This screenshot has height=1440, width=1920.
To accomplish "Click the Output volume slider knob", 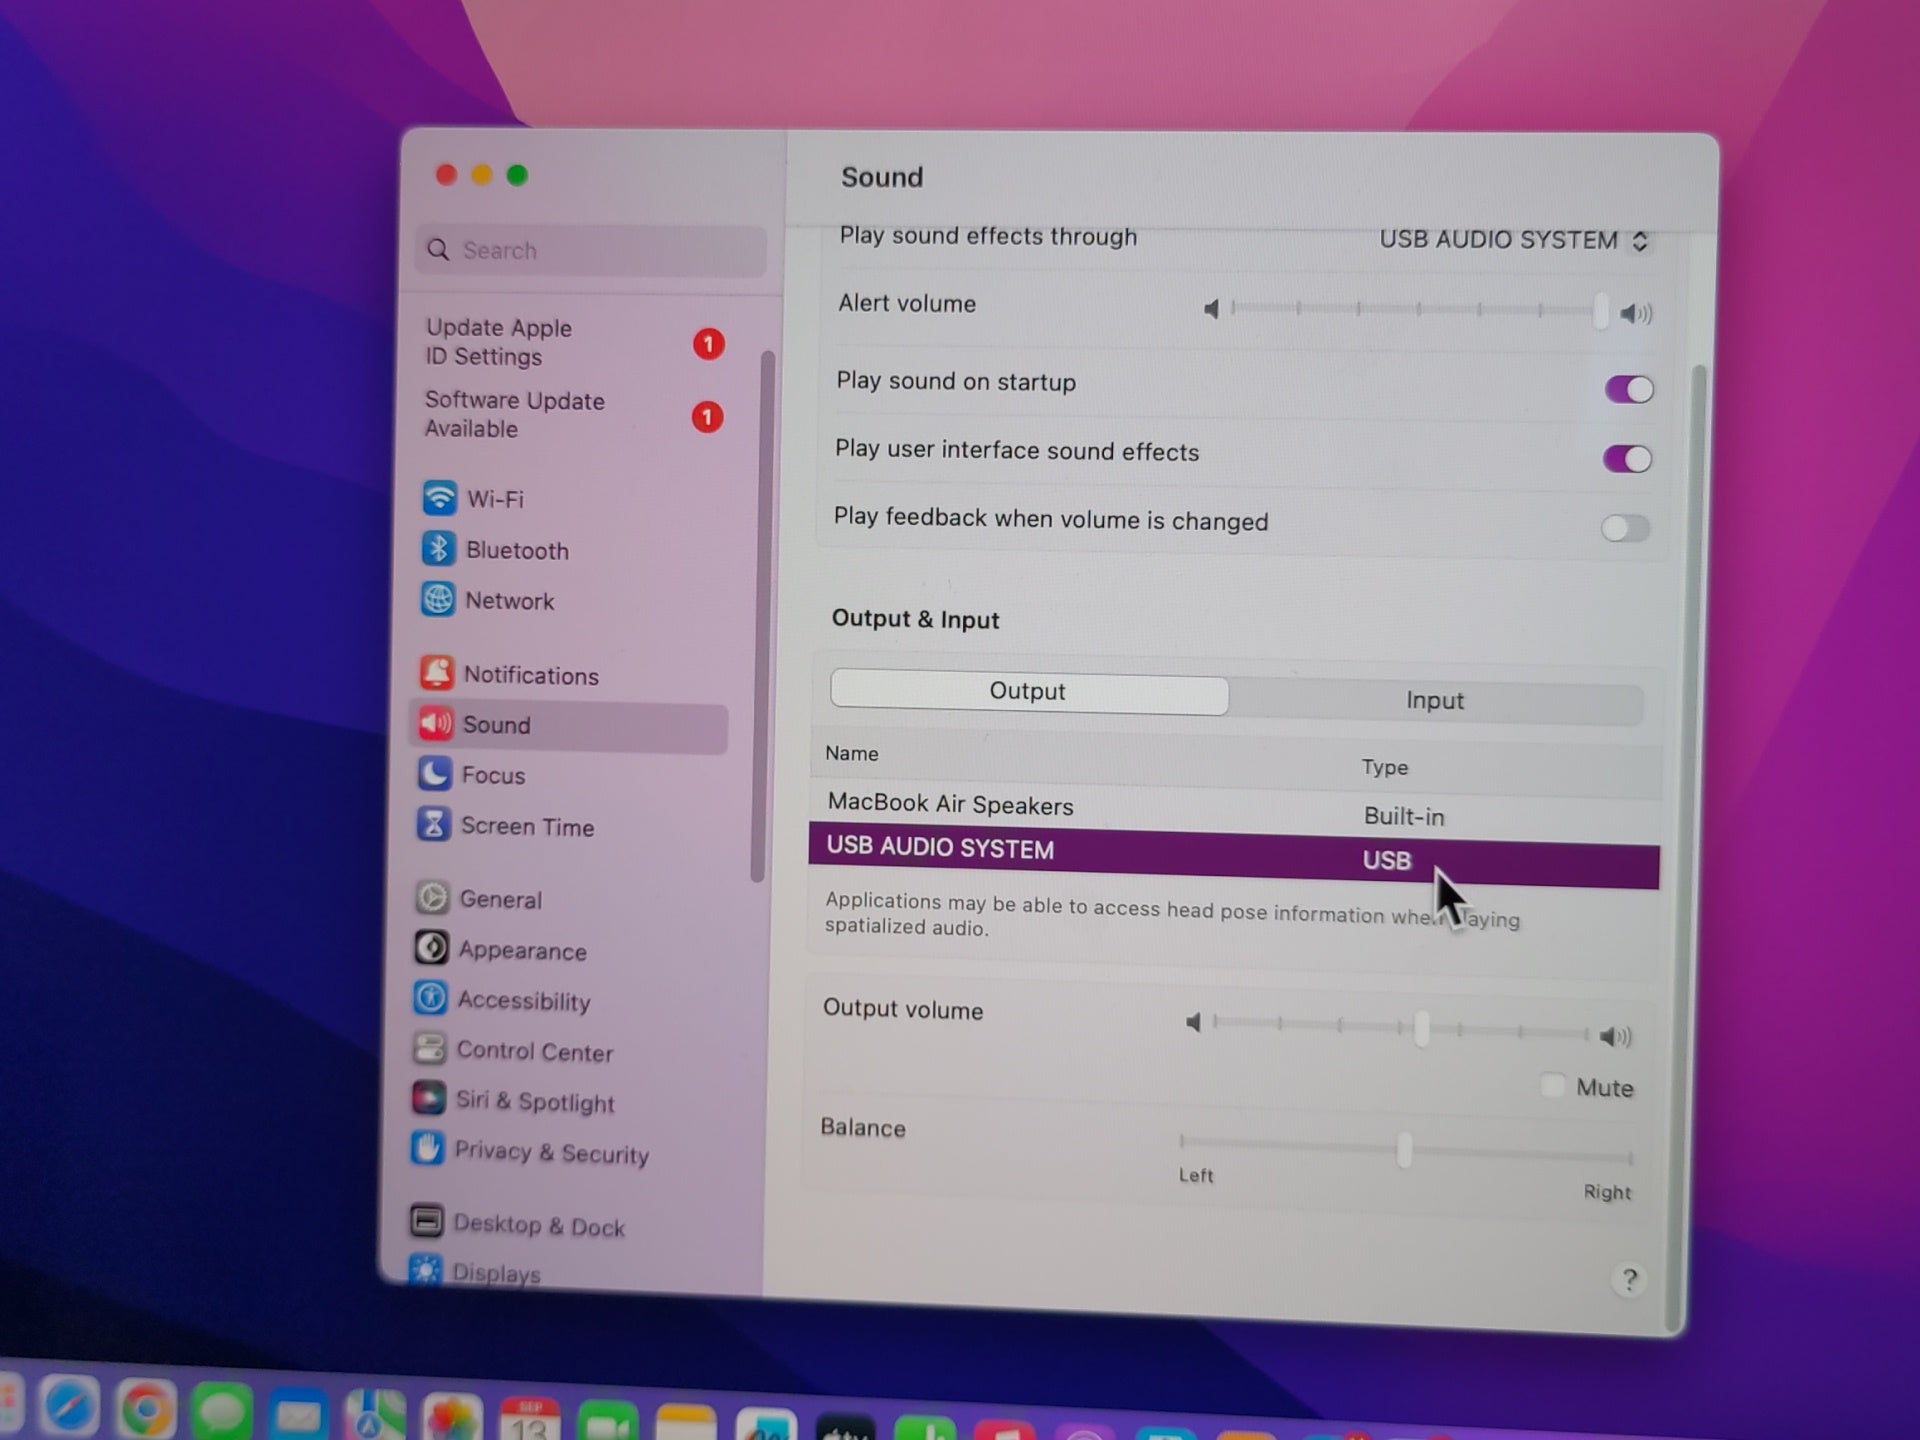I will [x=1421, y=1030].
